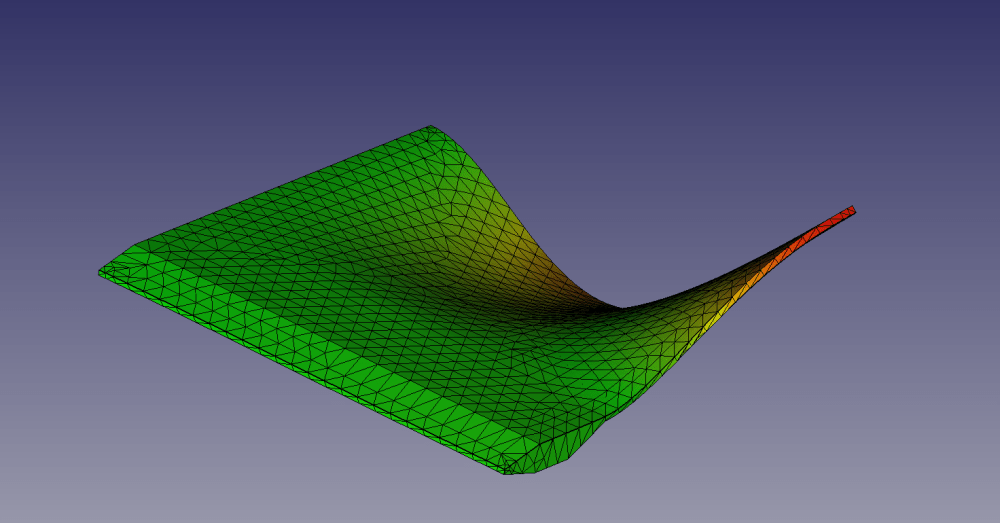The height and width of the screenshot is (523, 1000).
Task: Click the upper-left outer edge of the mesh
Action: (x=280, y=186)
